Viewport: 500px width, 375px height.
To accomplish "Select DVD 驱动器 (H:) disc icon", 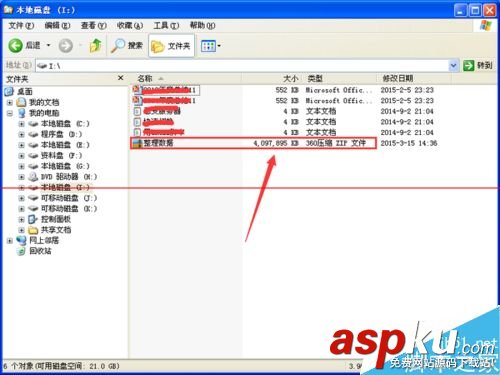I will click(x=33, y=177).
